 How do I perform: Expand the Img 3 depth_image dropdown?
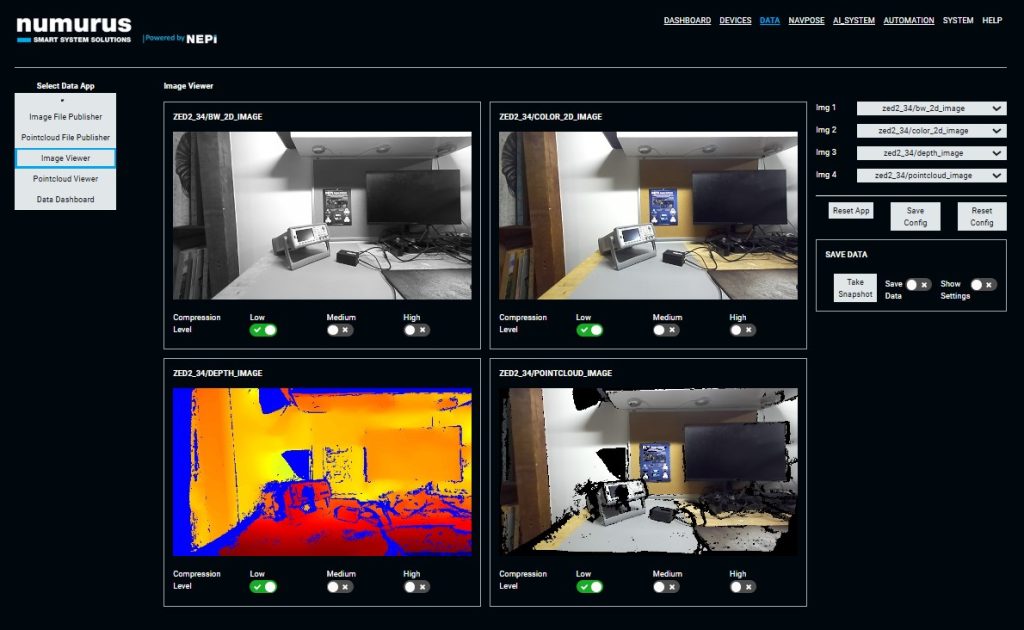tap(930, 153)
